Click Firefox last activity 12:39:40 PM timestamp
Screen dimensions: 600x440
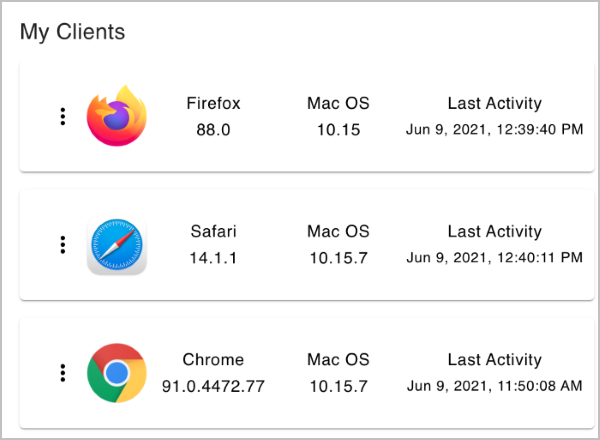(x=494, y=130)
